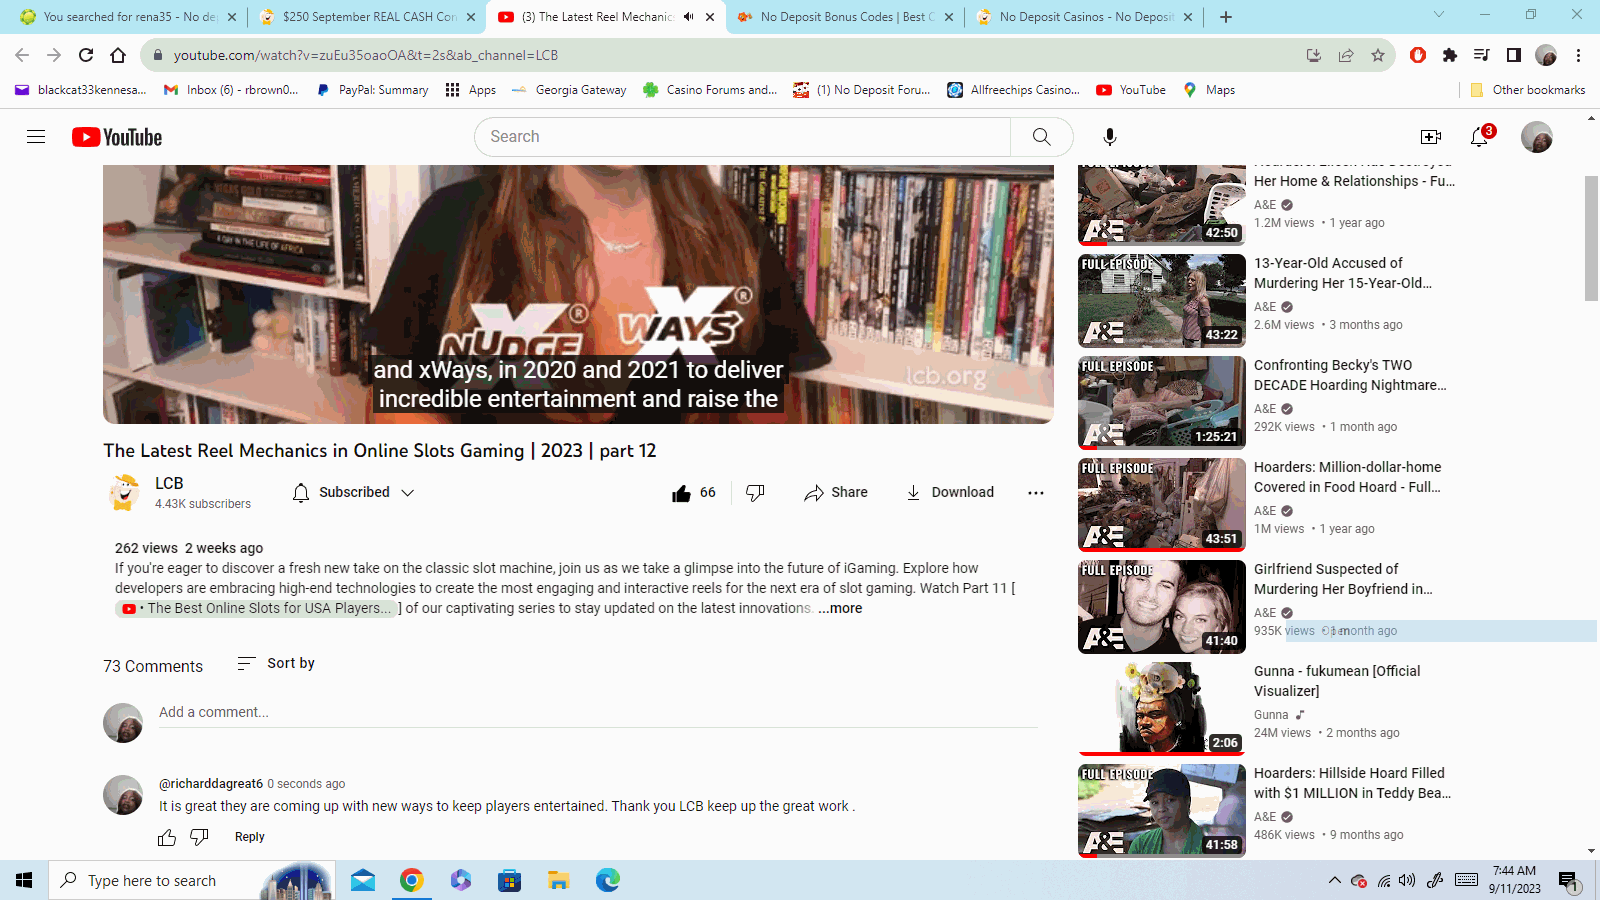Image resolution: width=1600 pixels, height=900 pixels.
Task: Open the Mail app on taskbar
Action: tap(363, 880)
